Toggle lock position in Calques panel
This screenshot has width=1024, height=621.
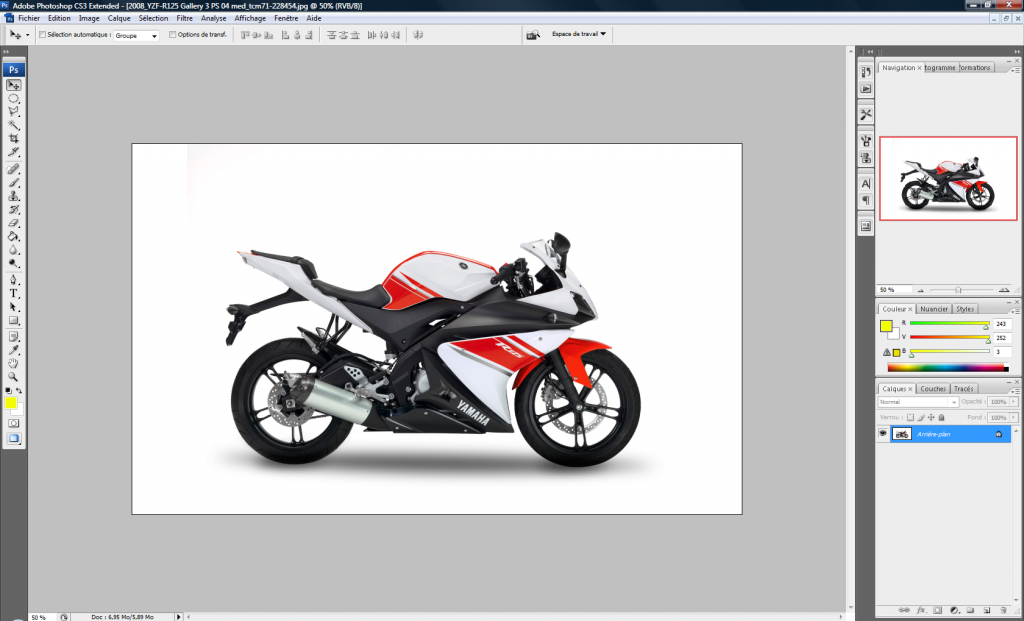point(931,417)
